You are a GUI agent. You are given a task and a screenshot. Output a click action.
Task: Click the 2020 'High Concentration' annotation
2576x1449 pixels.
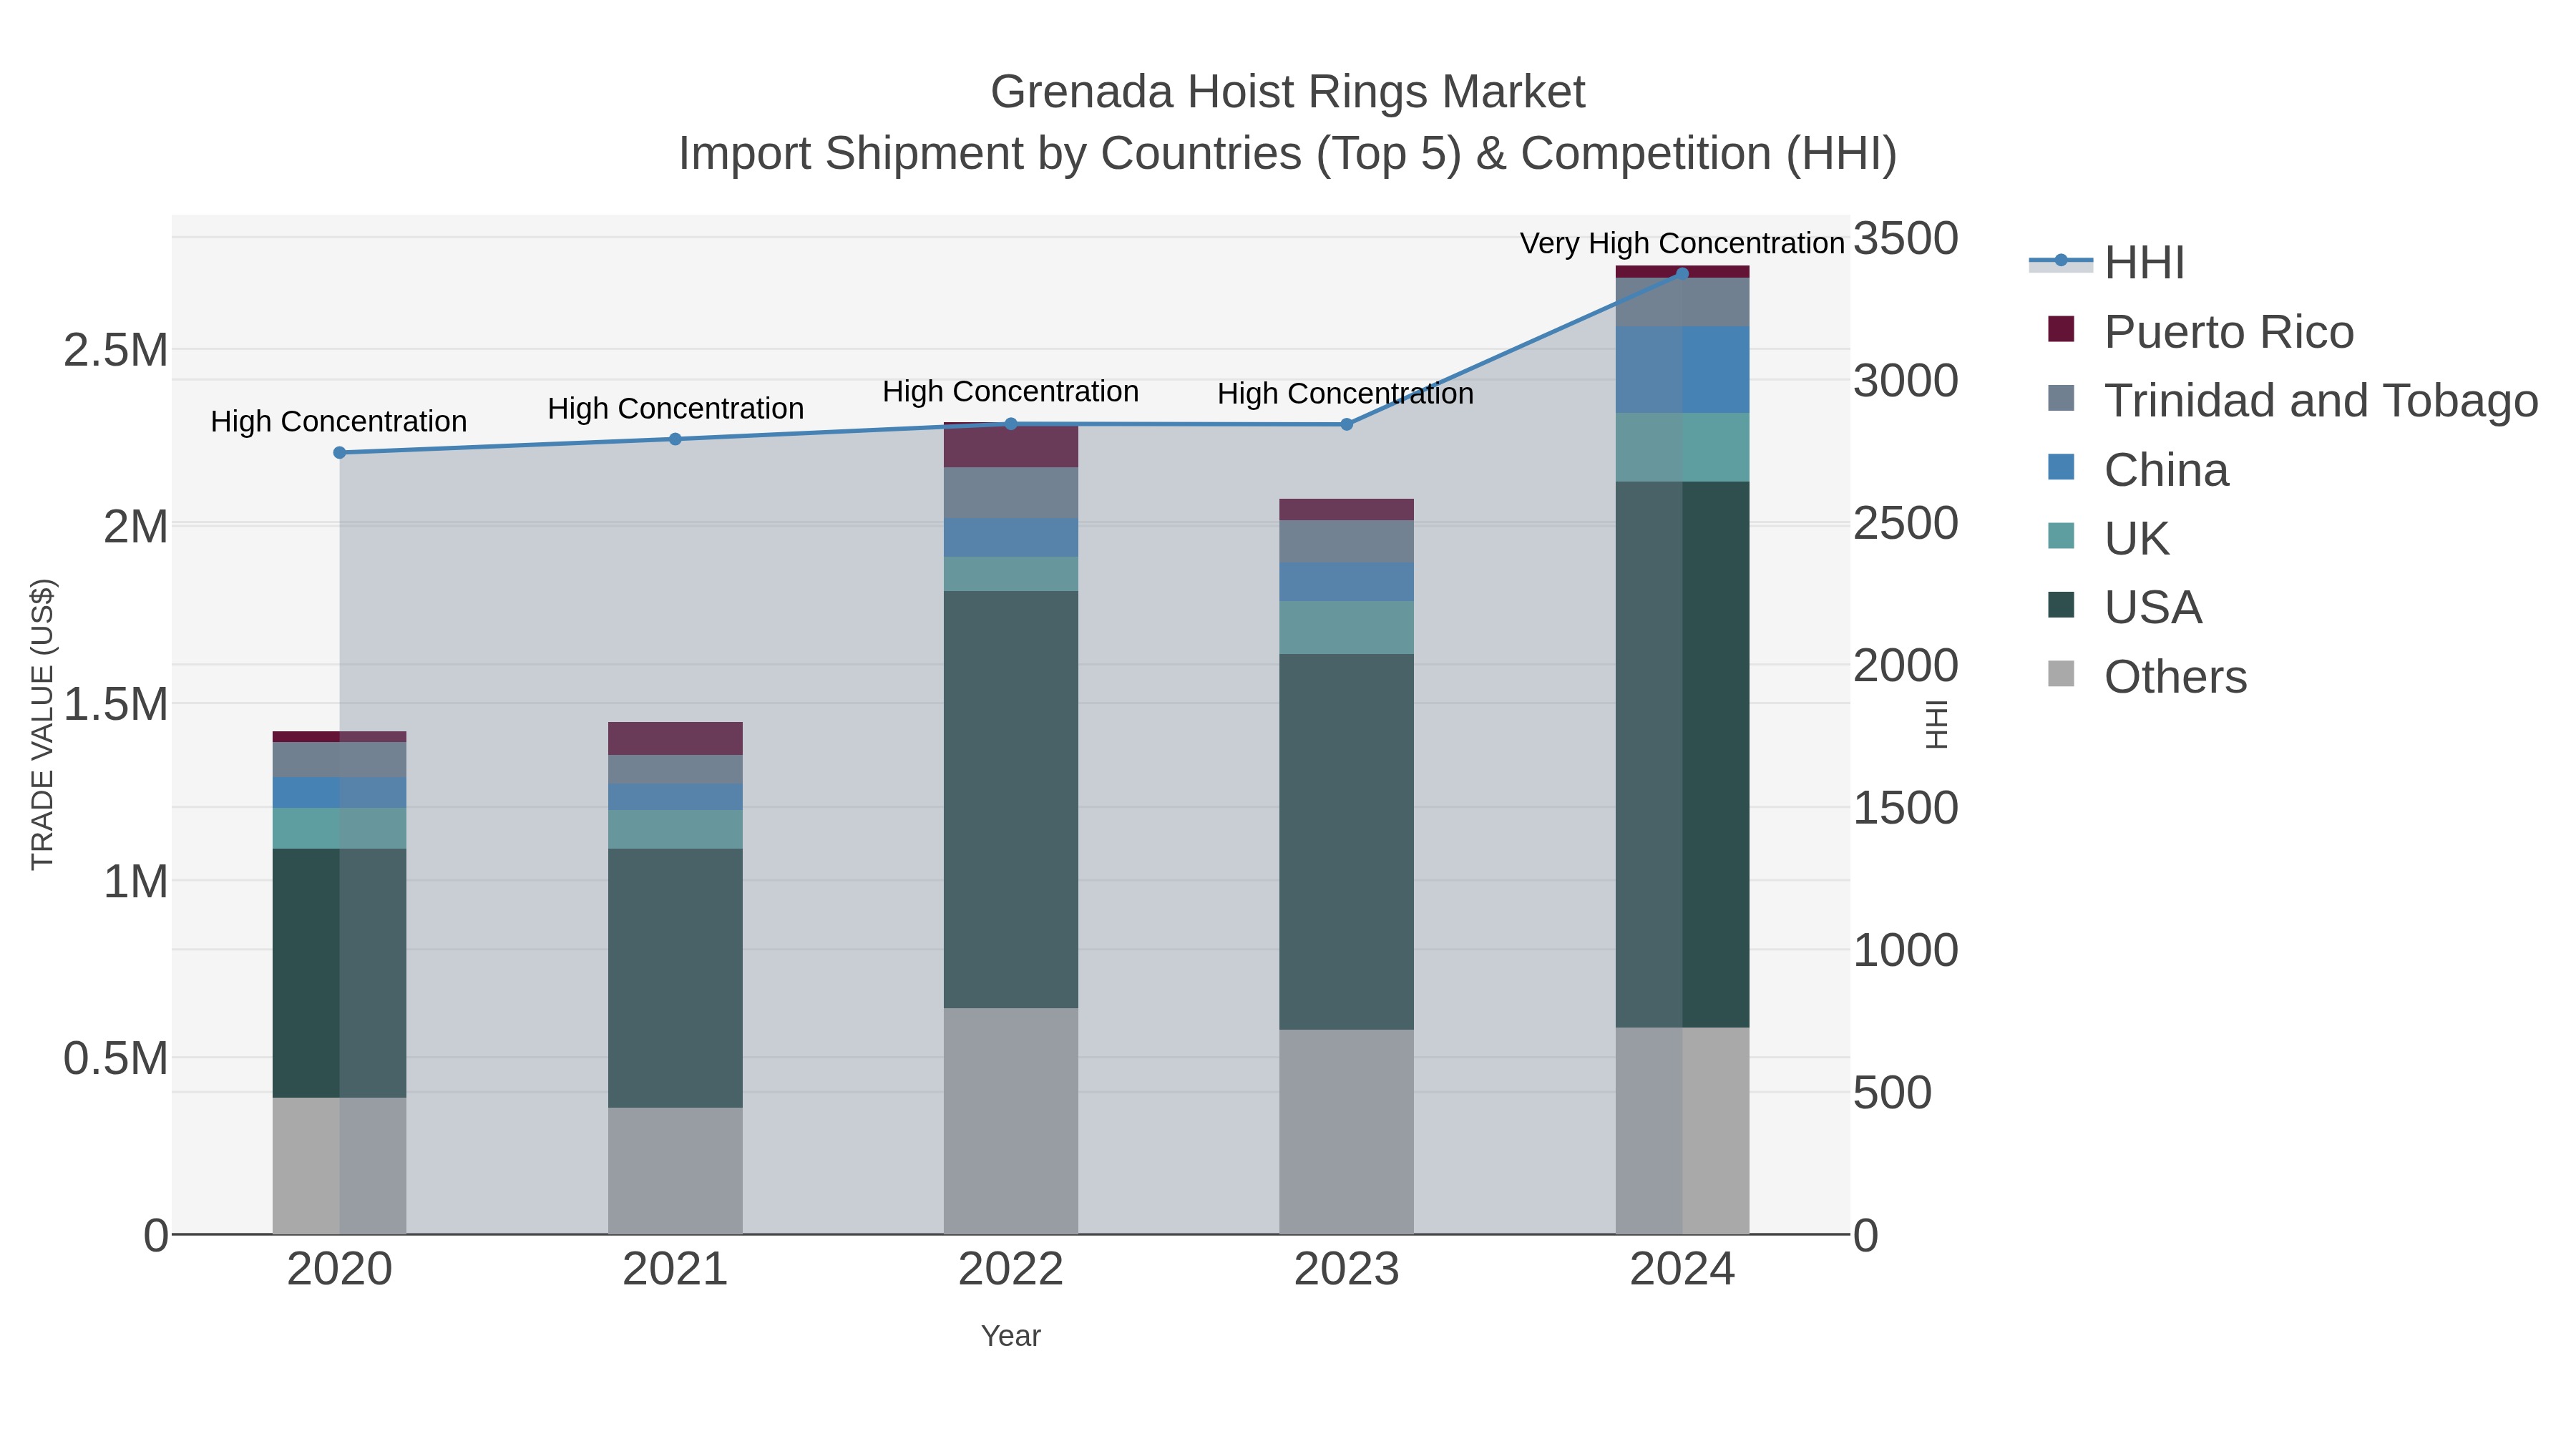point(339,421)
